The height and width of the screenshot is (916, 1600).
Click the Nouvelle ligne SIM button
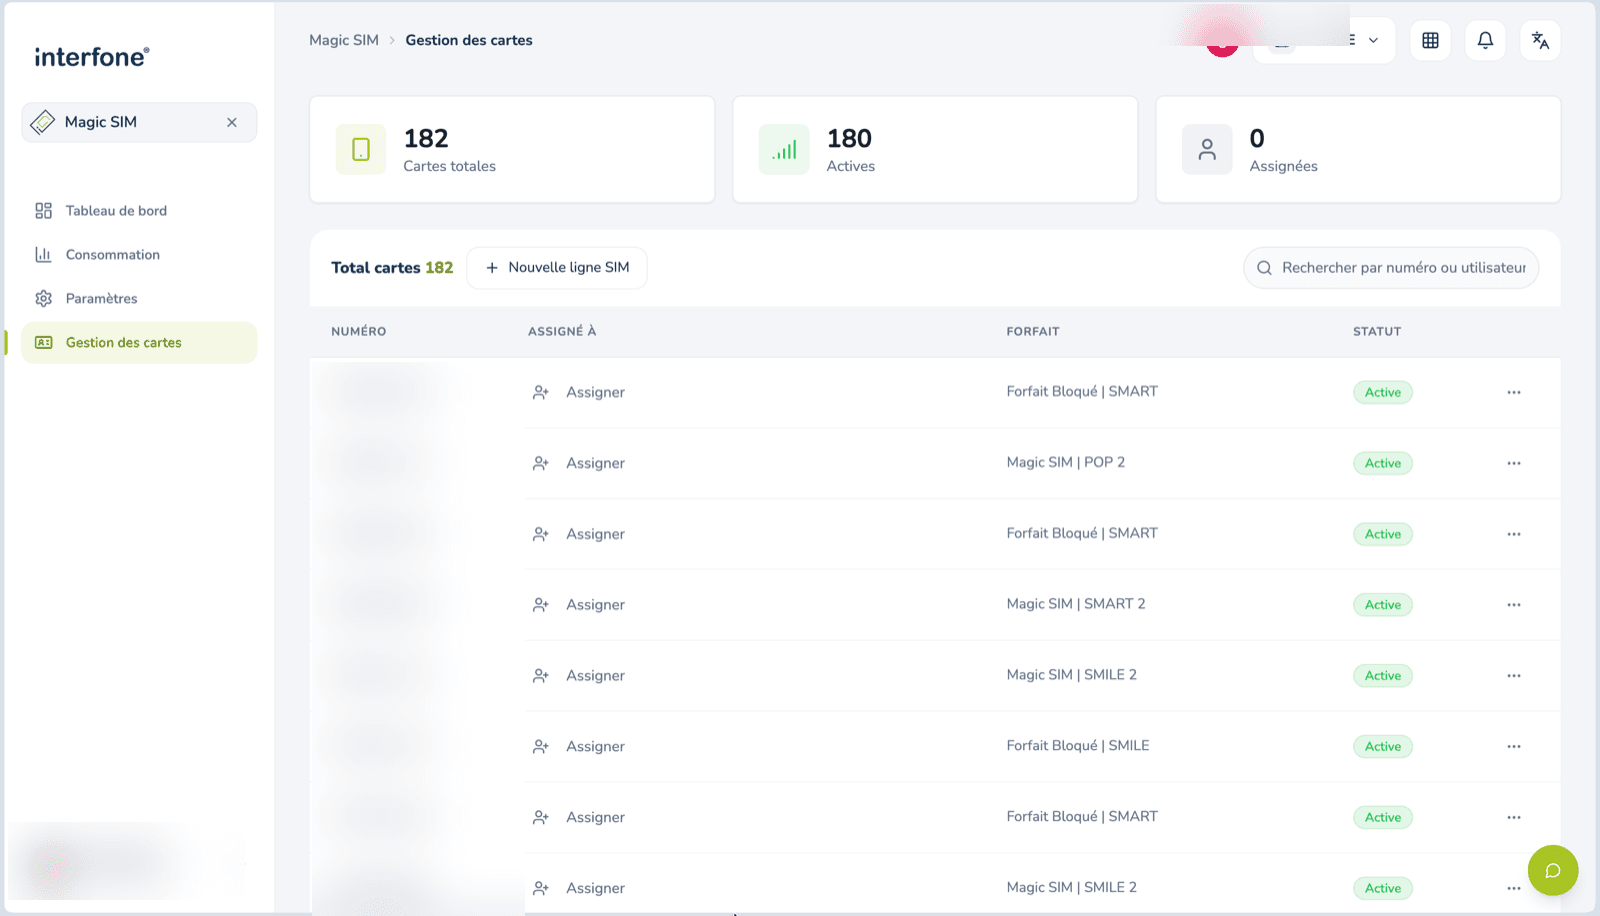click(557, 268)
